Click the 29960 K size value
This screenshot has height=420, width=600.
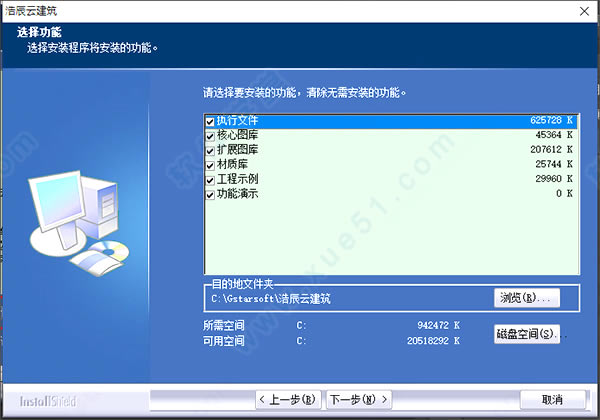[554, 179]
